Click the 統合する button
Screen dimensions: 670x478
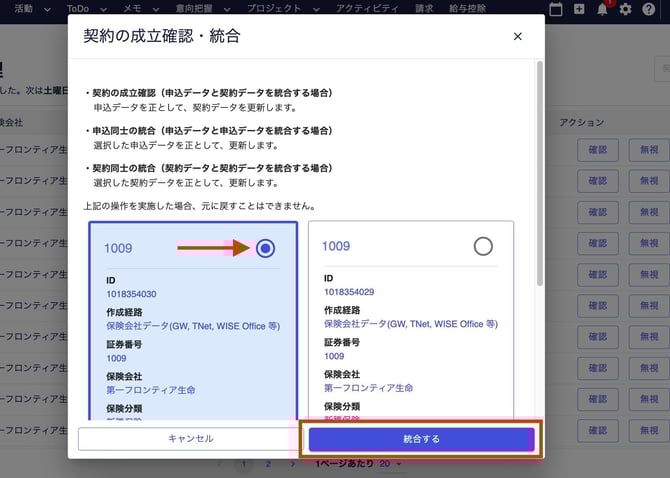421,439
